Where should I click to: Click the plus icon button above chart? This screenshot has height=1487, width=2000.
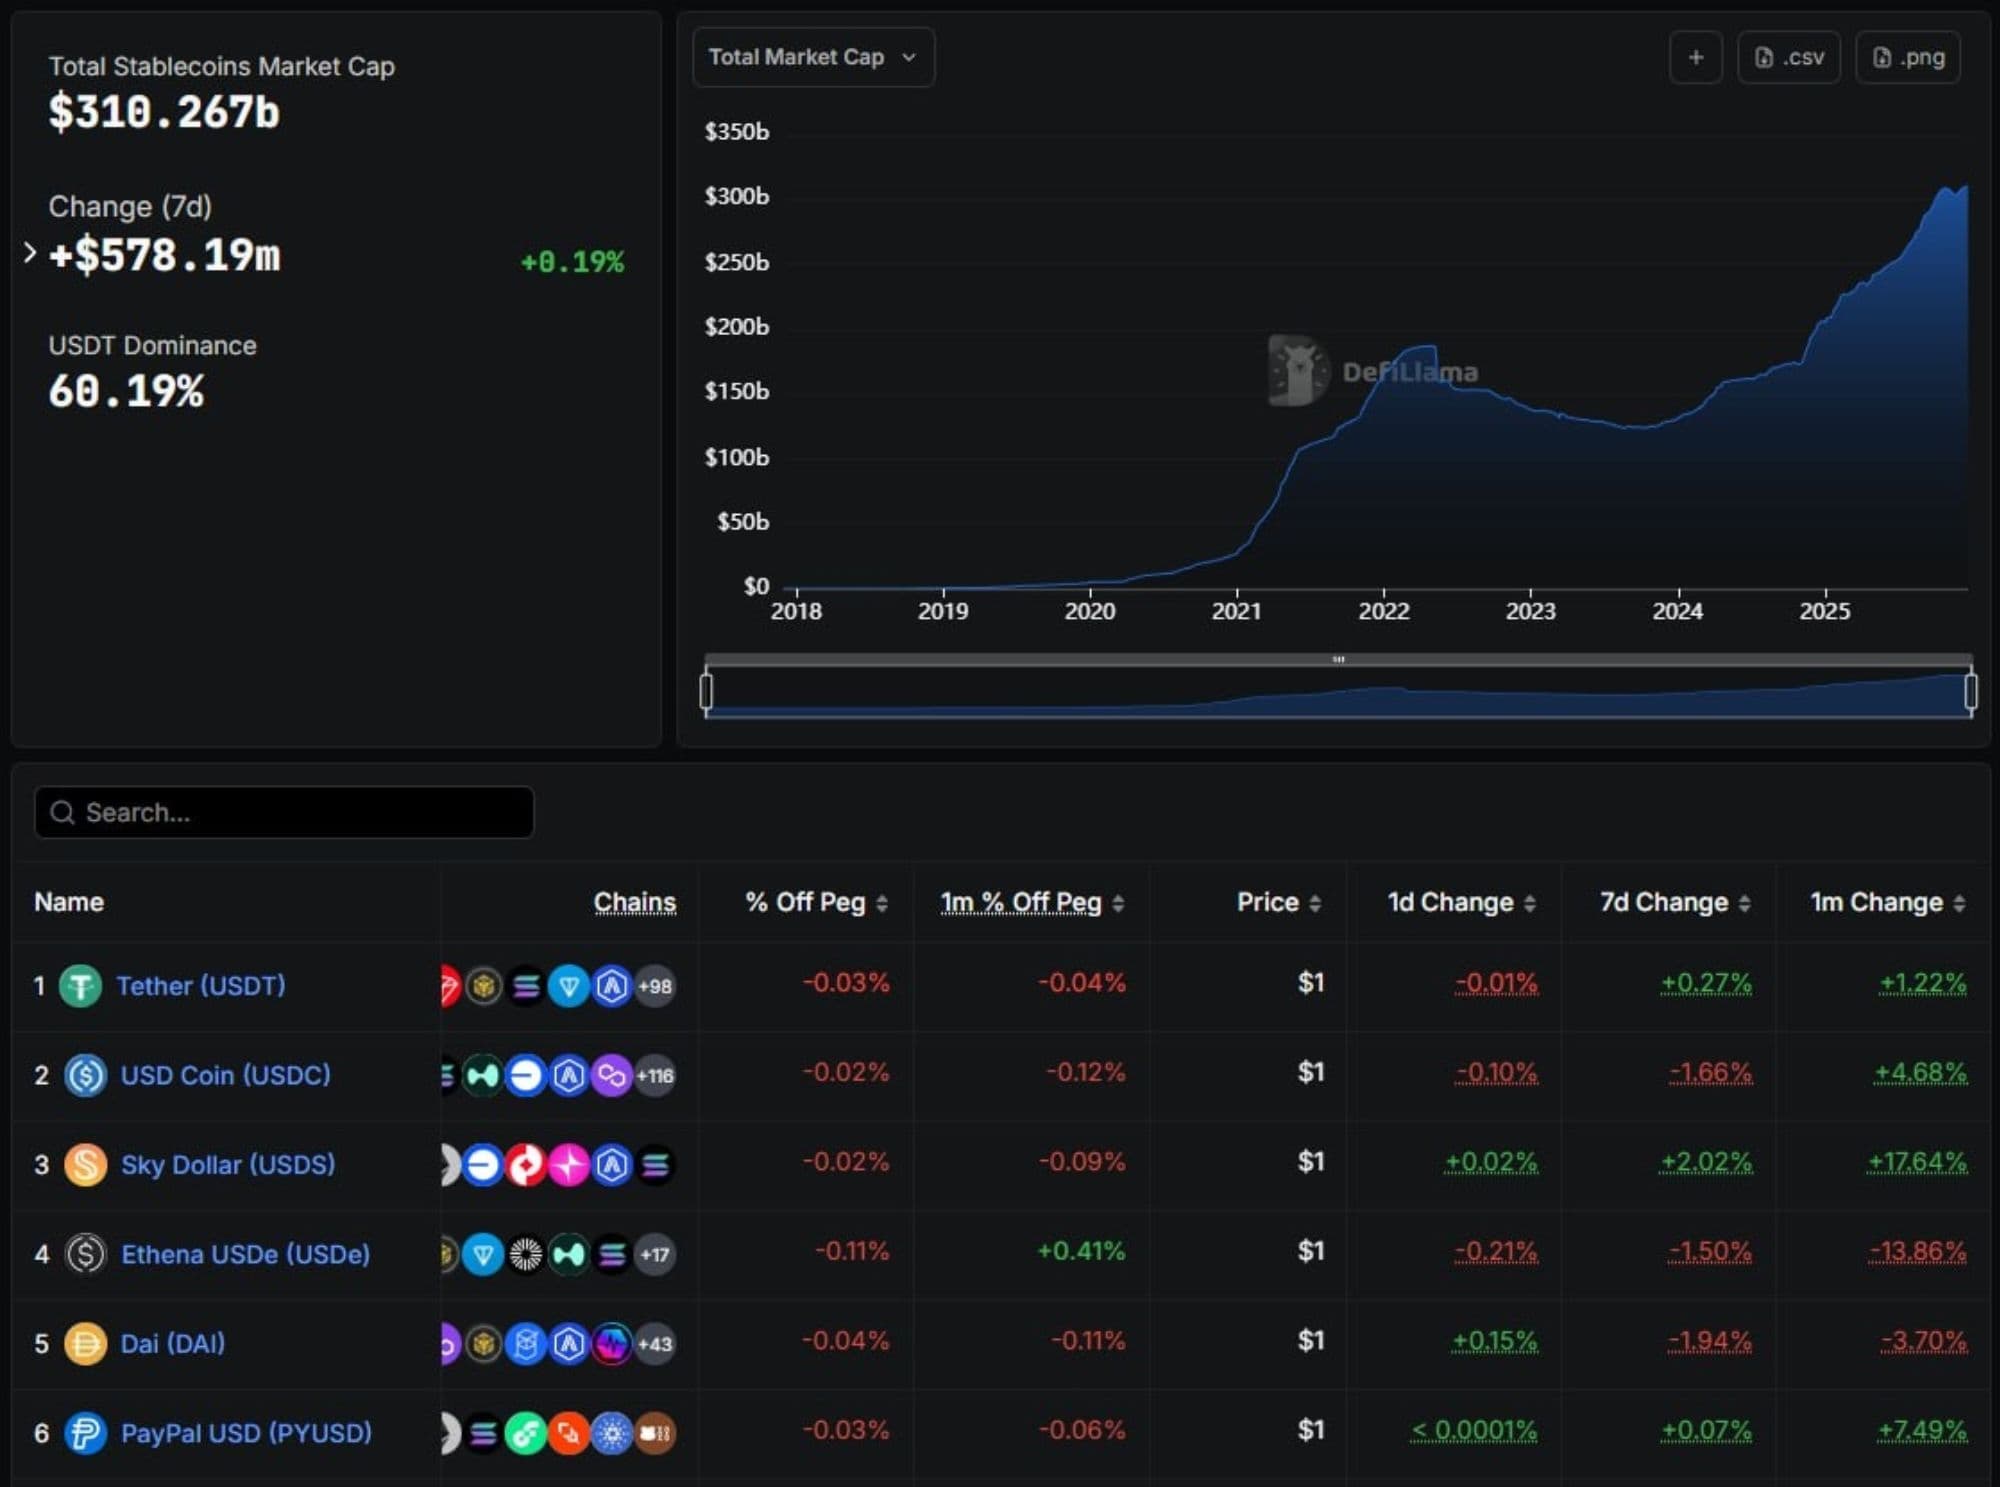click(1695, 57)
